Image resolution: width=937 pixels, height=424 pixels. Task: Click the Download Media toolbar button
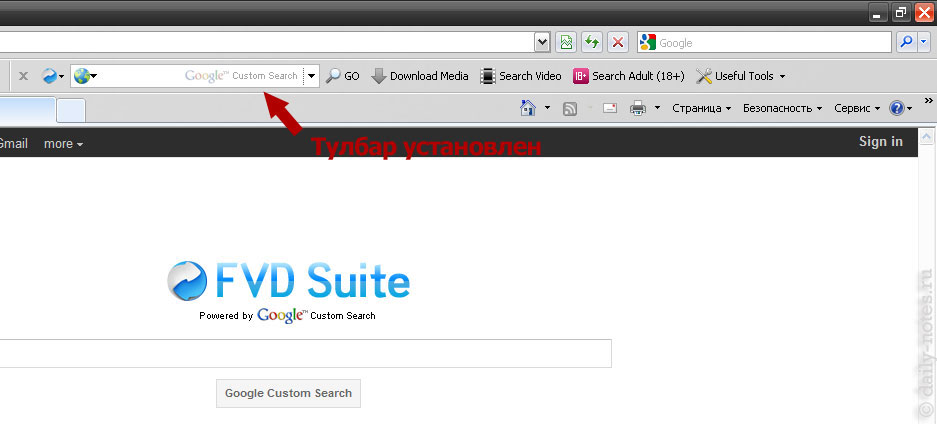pos(420,76)
